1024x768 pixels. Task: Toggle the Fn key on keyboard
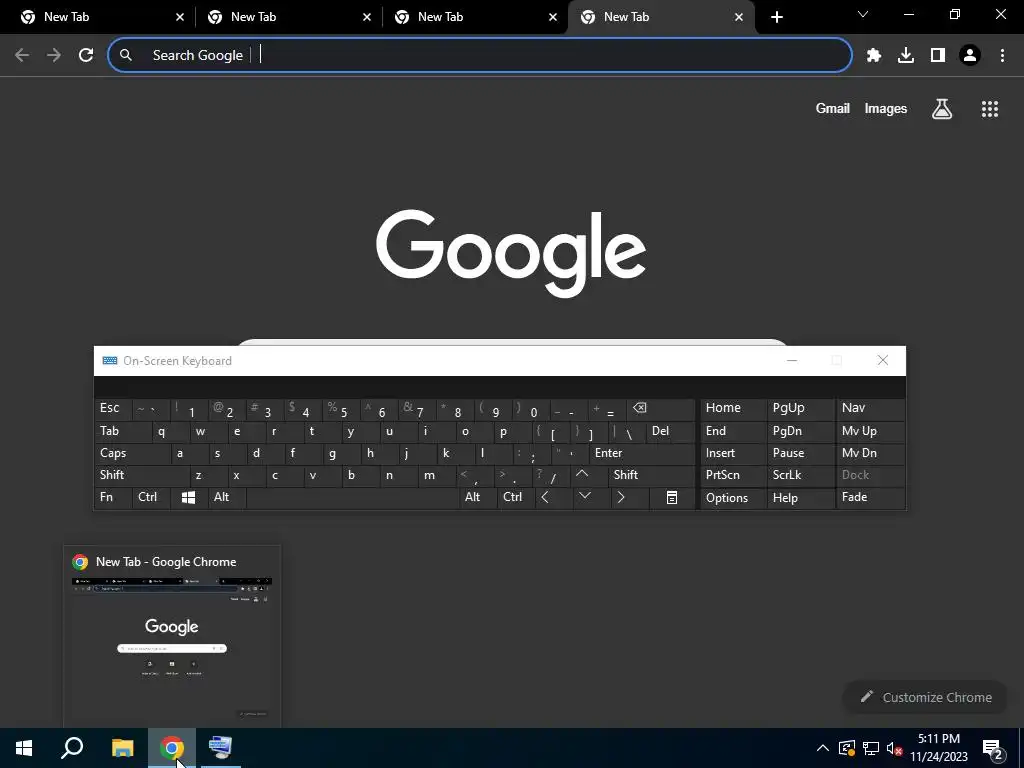112,498
